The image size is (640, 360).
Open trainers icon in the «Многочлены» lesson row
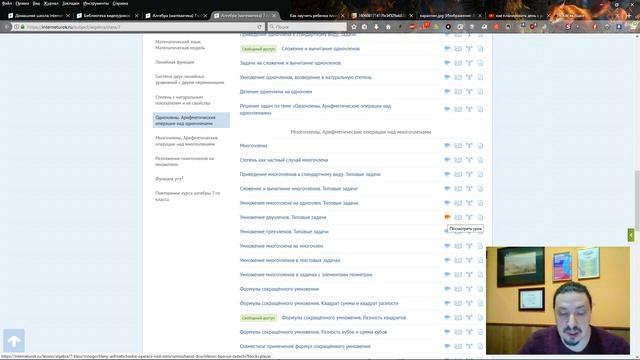[469, 146]
